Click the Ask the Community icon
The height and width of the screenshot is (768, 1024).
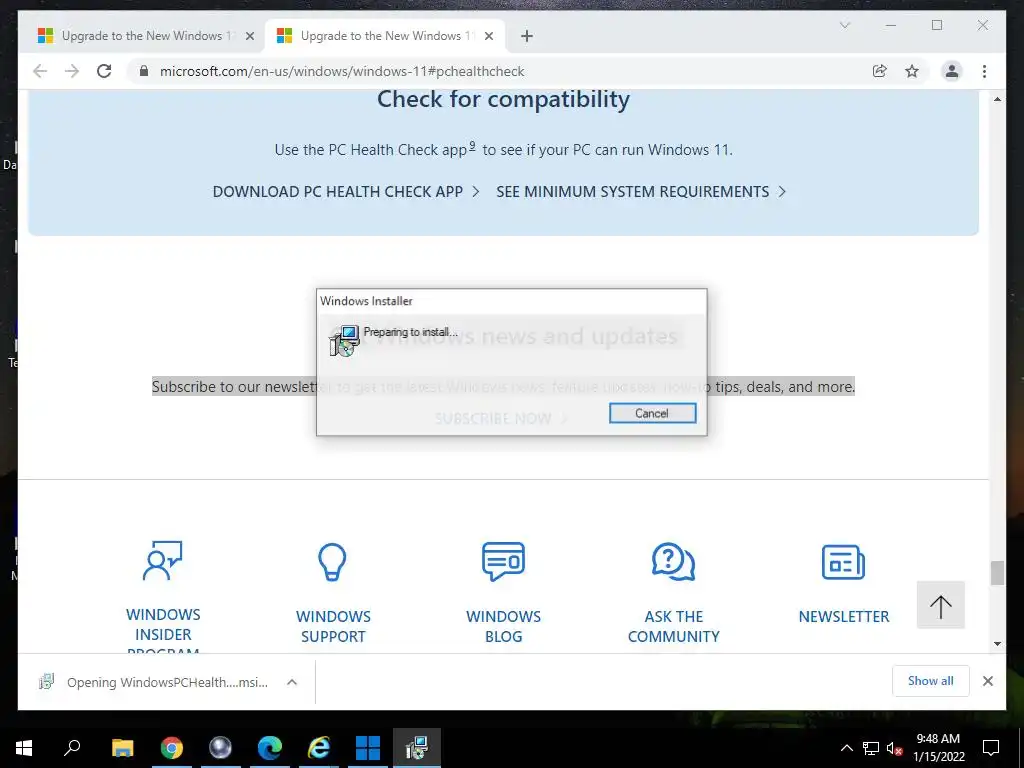tap(673, 561)
